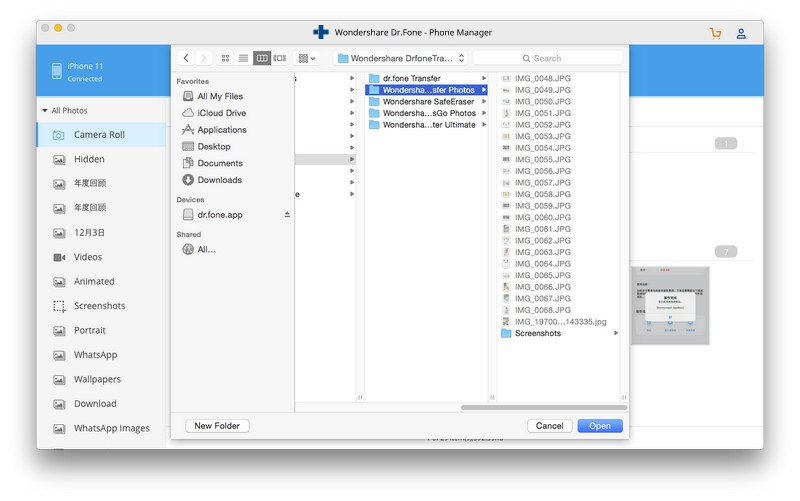Click the Videos camera icon
This screenshot has height=501, width=800.
59,257
